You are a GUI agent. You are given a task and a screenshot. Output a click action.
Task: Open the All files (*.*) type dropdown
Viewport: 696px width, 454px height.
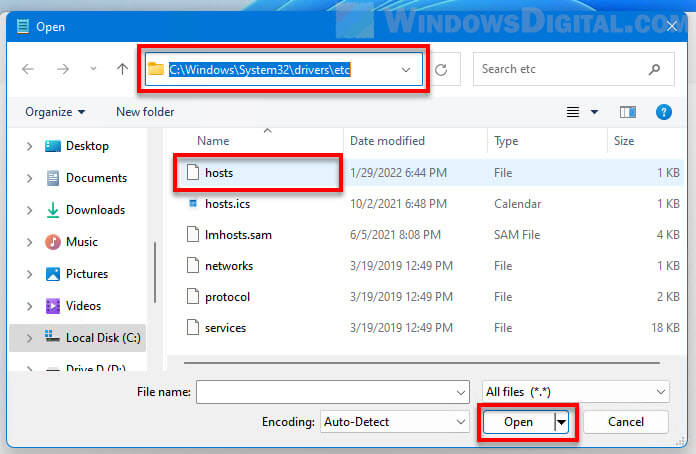click(x=575, y=392)
